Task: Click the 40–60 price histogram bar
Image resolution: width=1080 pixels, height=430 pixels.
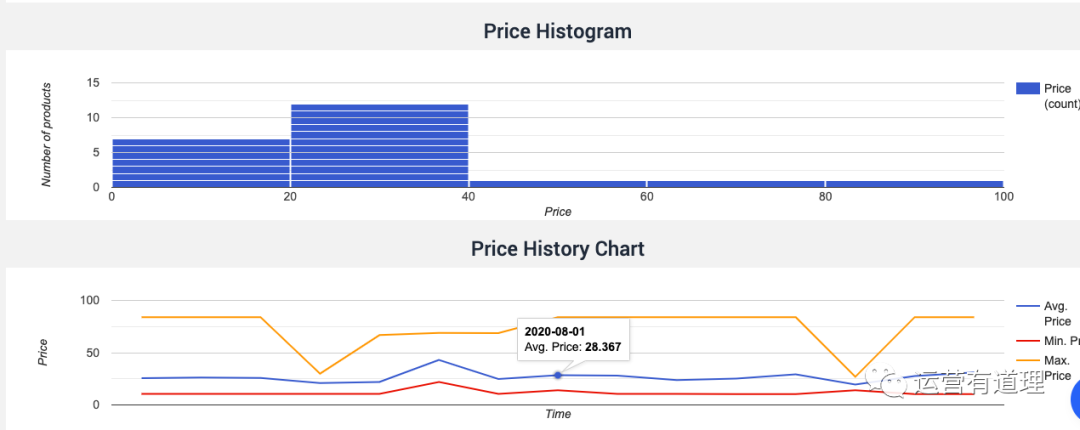Action: pos(557,184)
